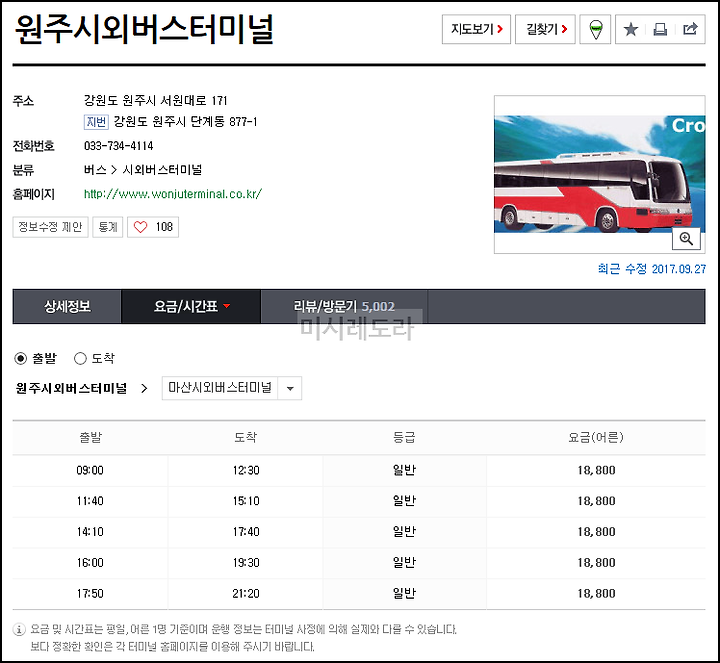Click the 16:00 departure time cell
The image size is (720, 663).
coord(90,562)
